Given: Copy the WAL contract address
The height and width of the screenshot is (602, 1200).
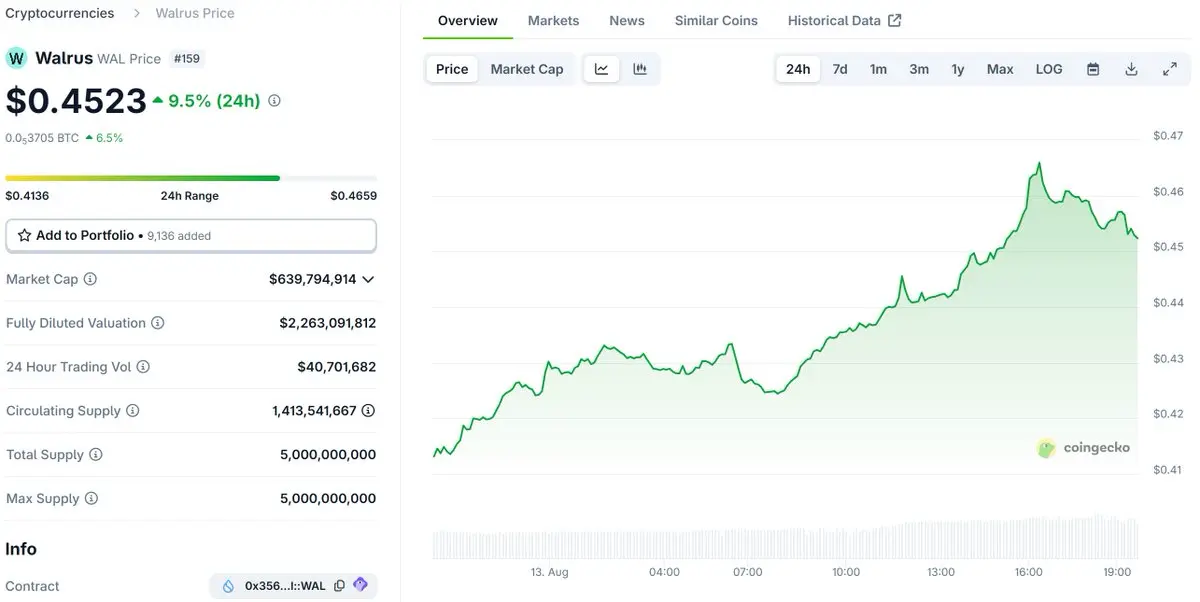Looking at the screenshot, I should coord(339,586).
